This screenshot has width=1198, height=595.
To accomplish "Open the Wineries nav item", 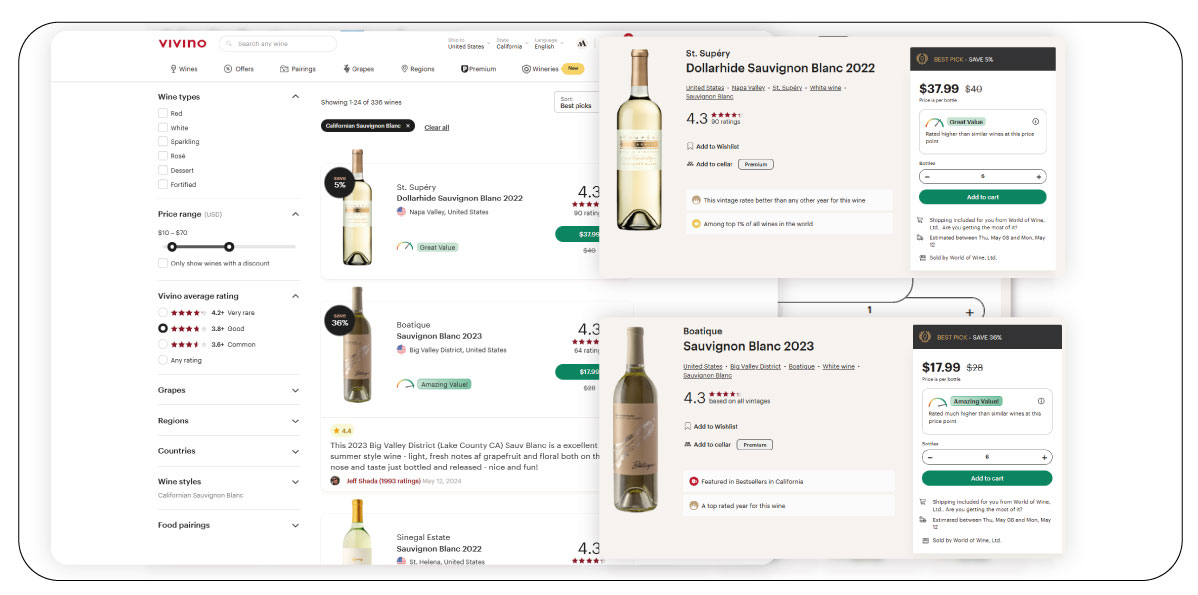I will coord(540,69).
